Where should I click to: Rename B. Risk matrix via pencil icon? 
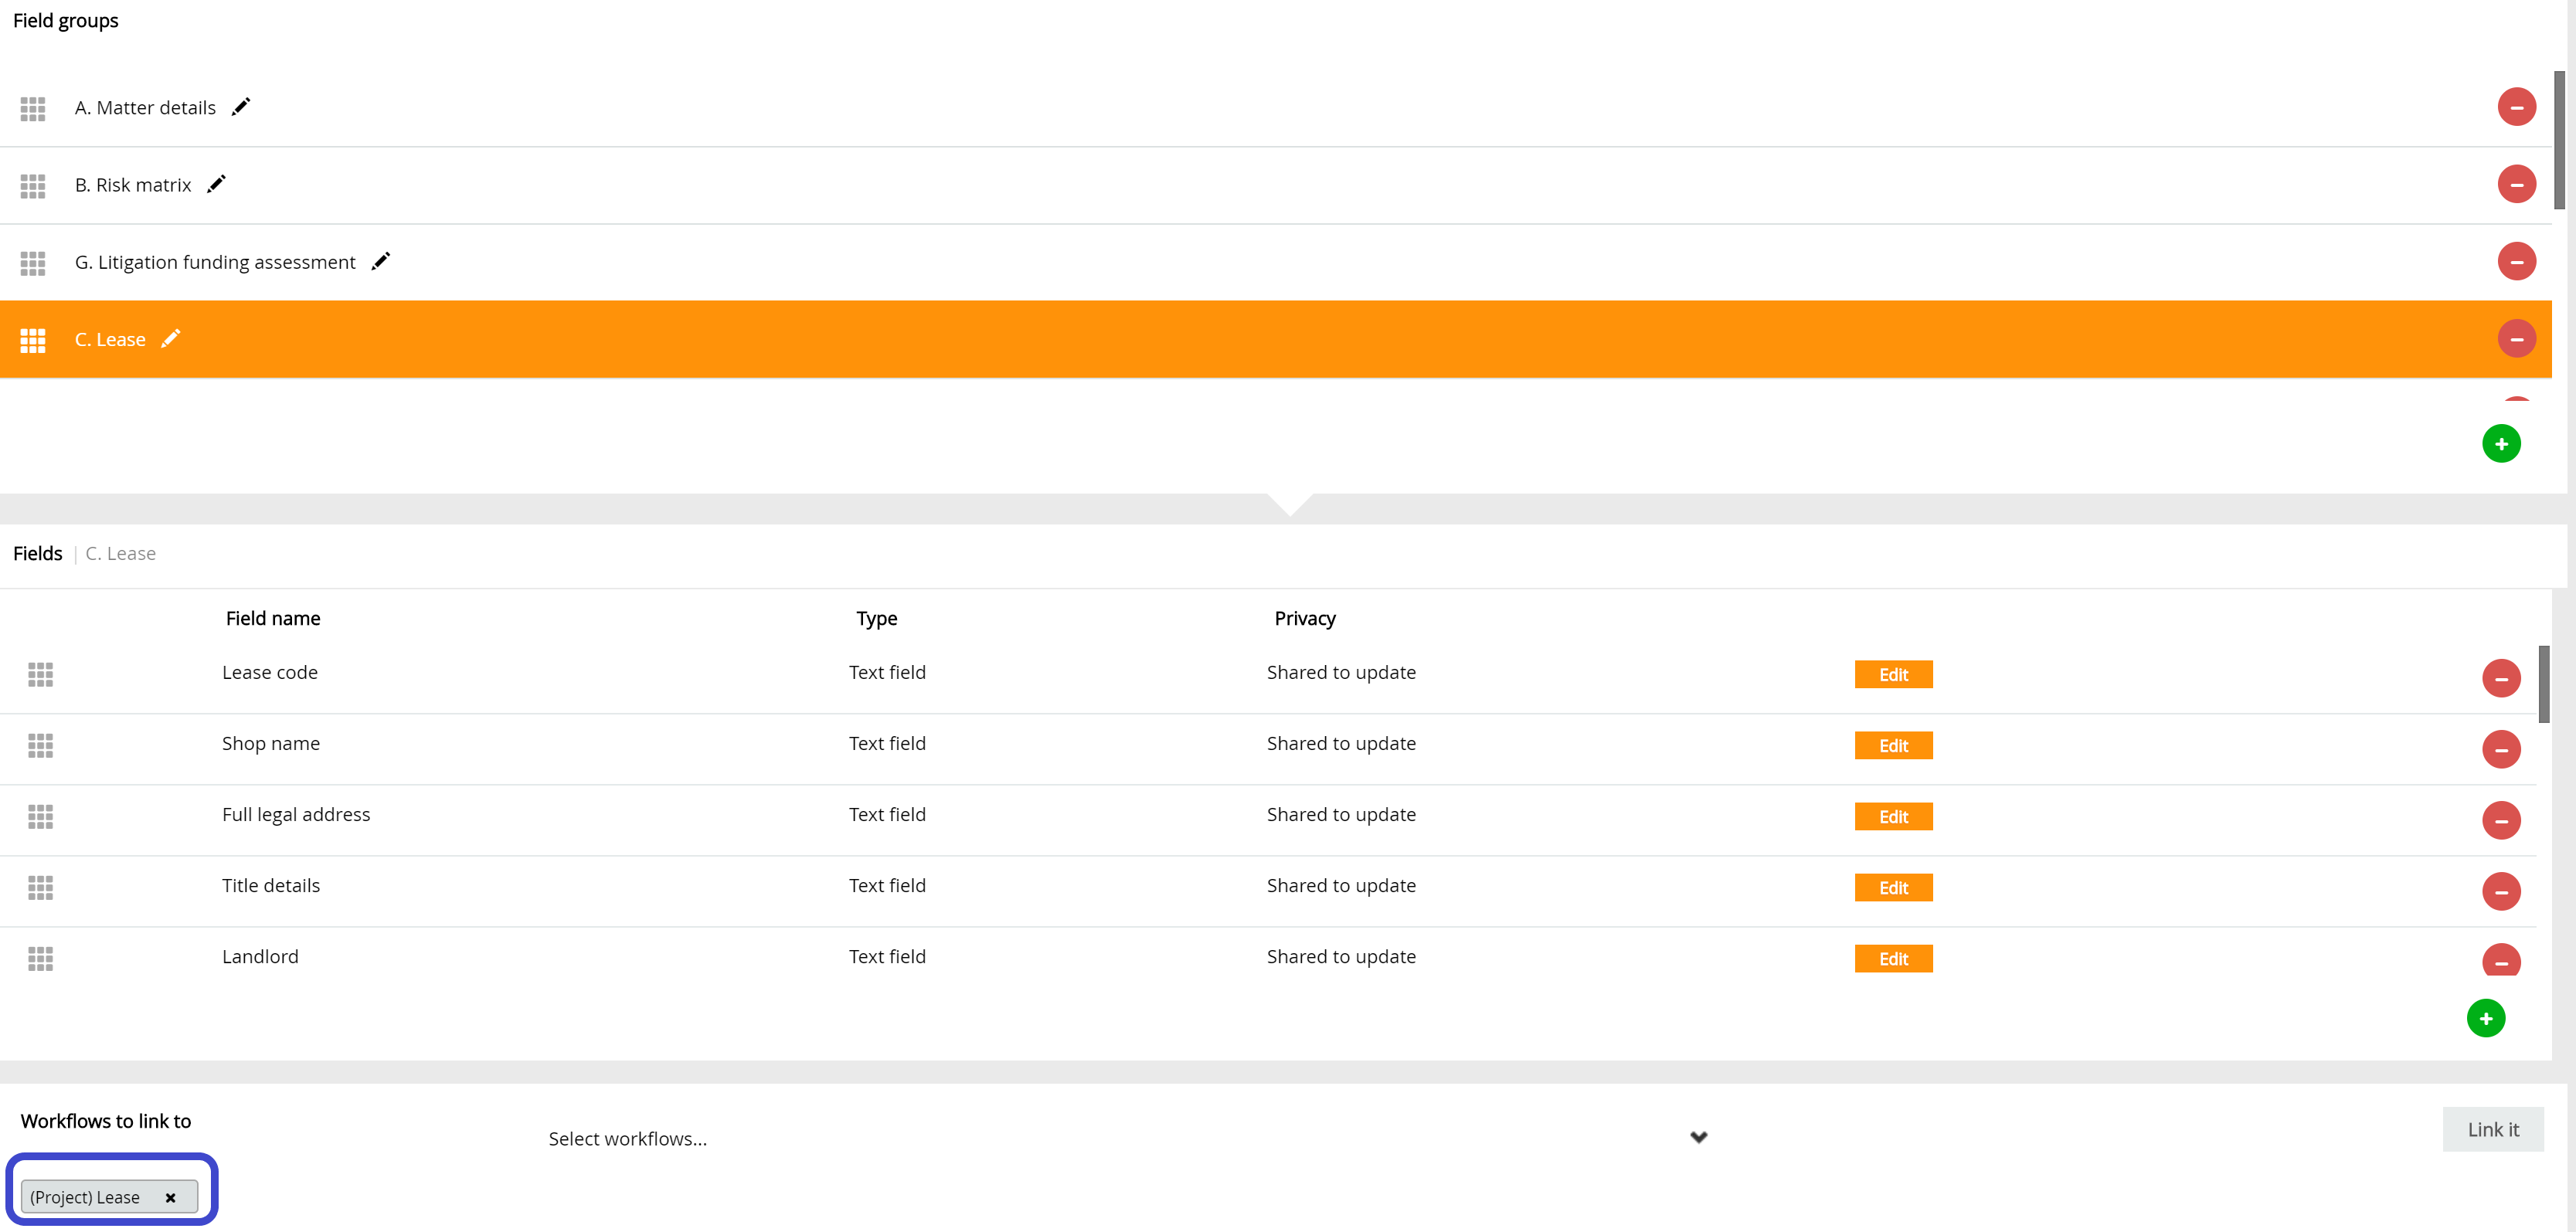(216, 183)
